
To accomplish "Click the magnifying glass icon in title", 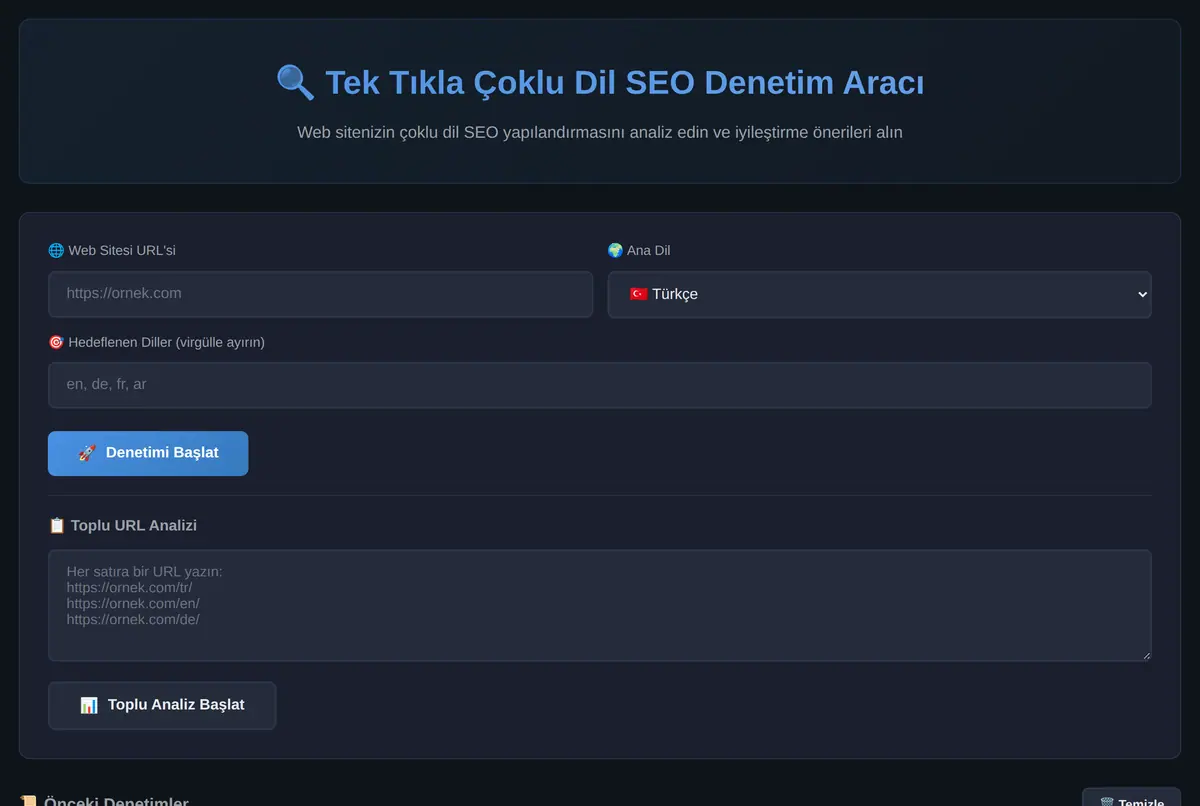I will (296, 82).
